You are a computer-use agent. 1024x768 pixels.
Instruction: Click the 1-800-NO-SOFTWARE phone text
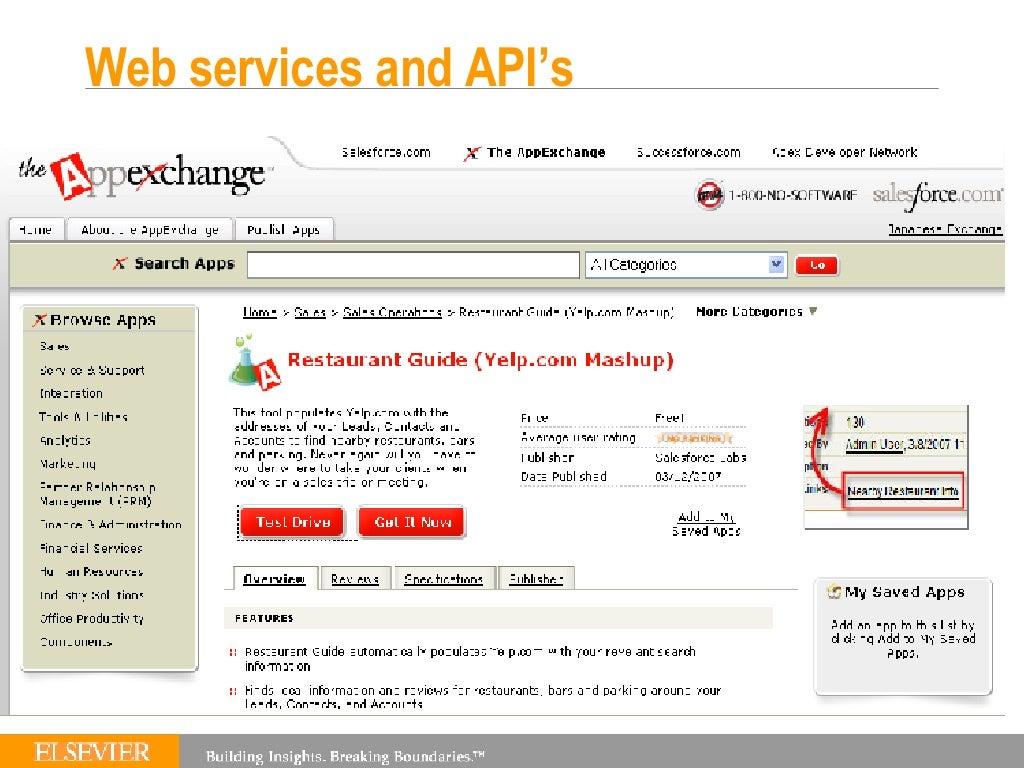click(793, 195)
